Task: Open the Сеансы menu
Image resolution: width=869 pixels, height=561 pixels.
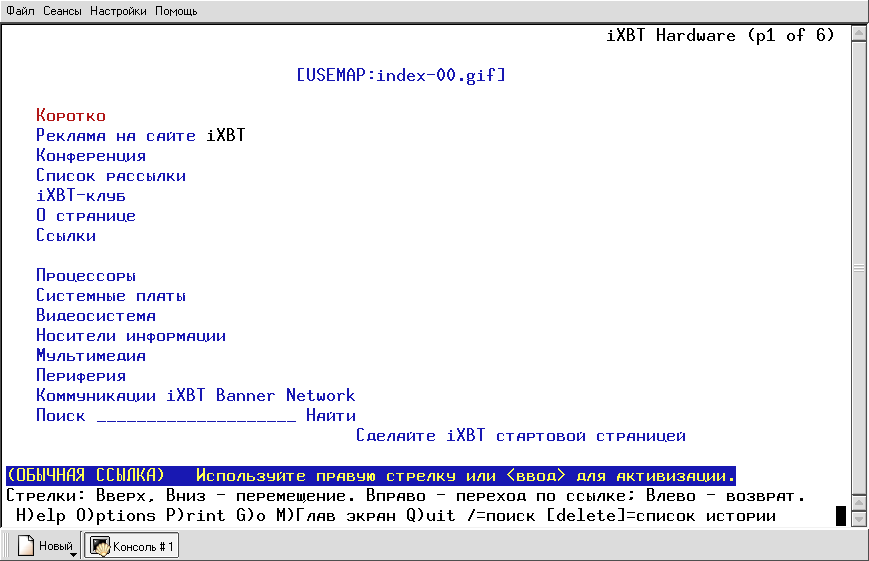Action: tap(62, 11)
